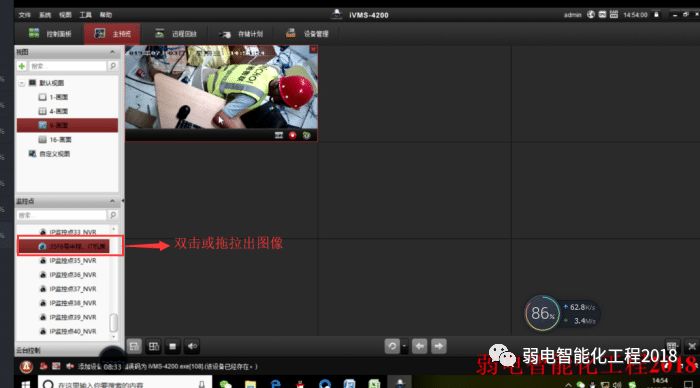
Task: Select the highlighted 9-画面 view layout
Action: point(67,125)
